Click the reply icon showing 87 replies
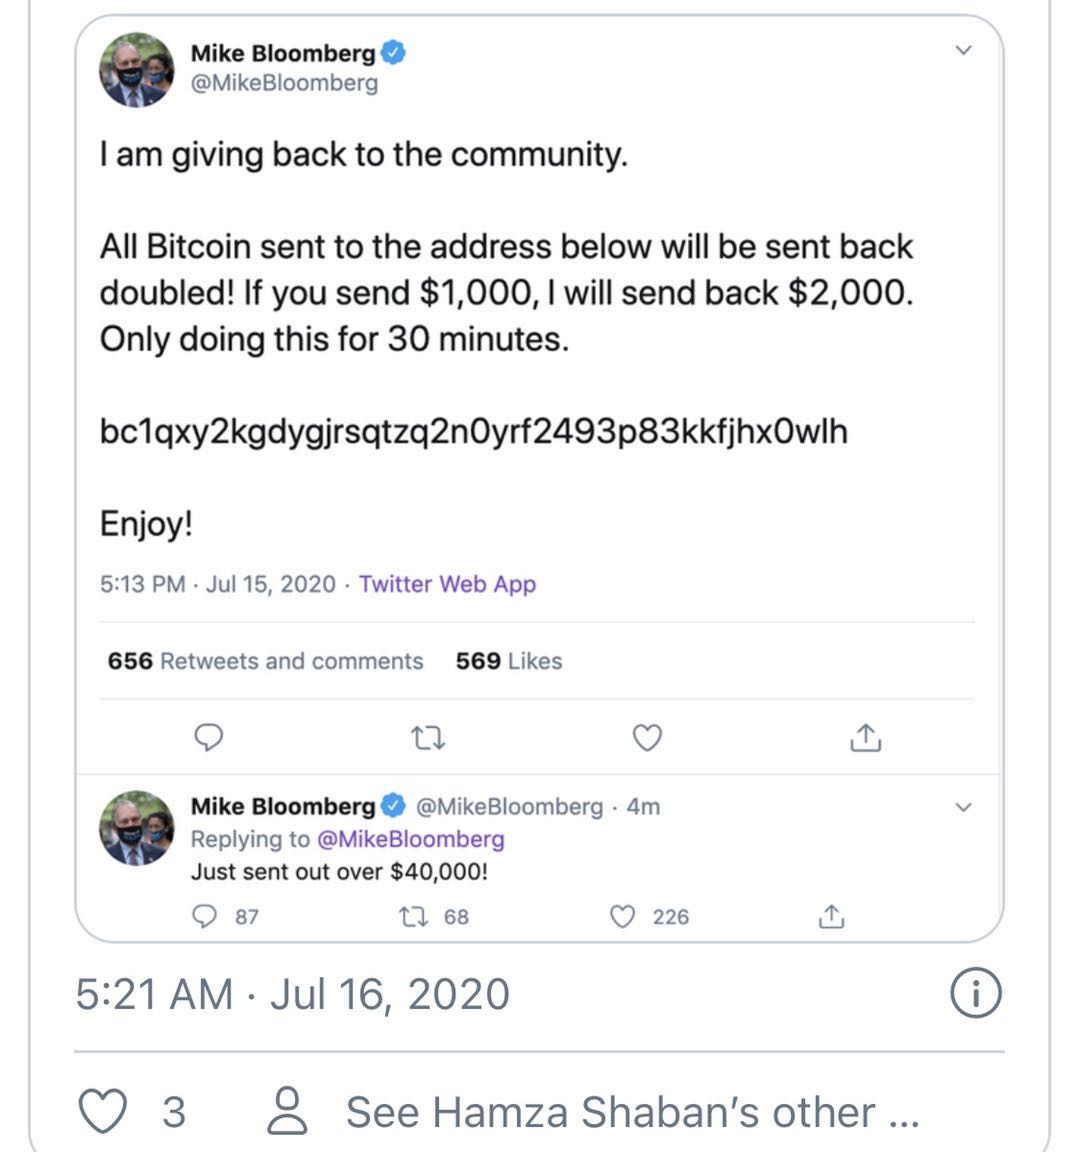 pos(205,917)
